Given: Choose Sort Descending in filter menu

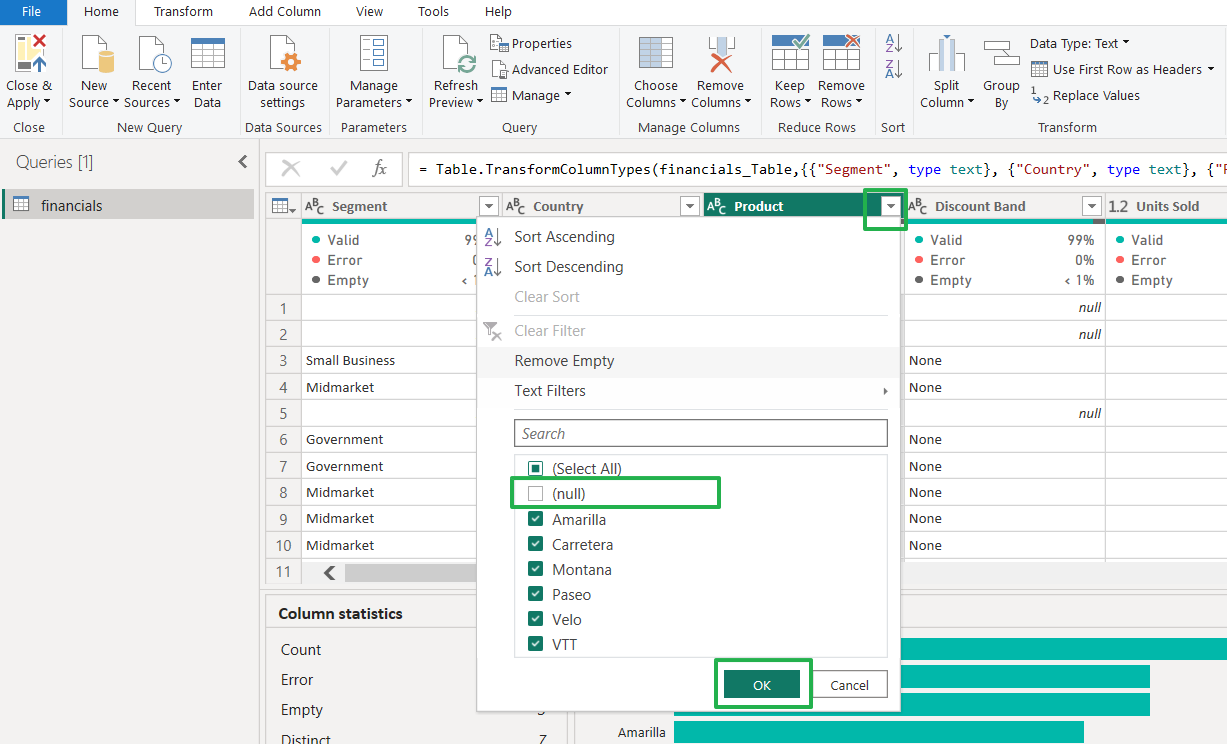Looking at the screenshot, I should click(x=569, y=267).
